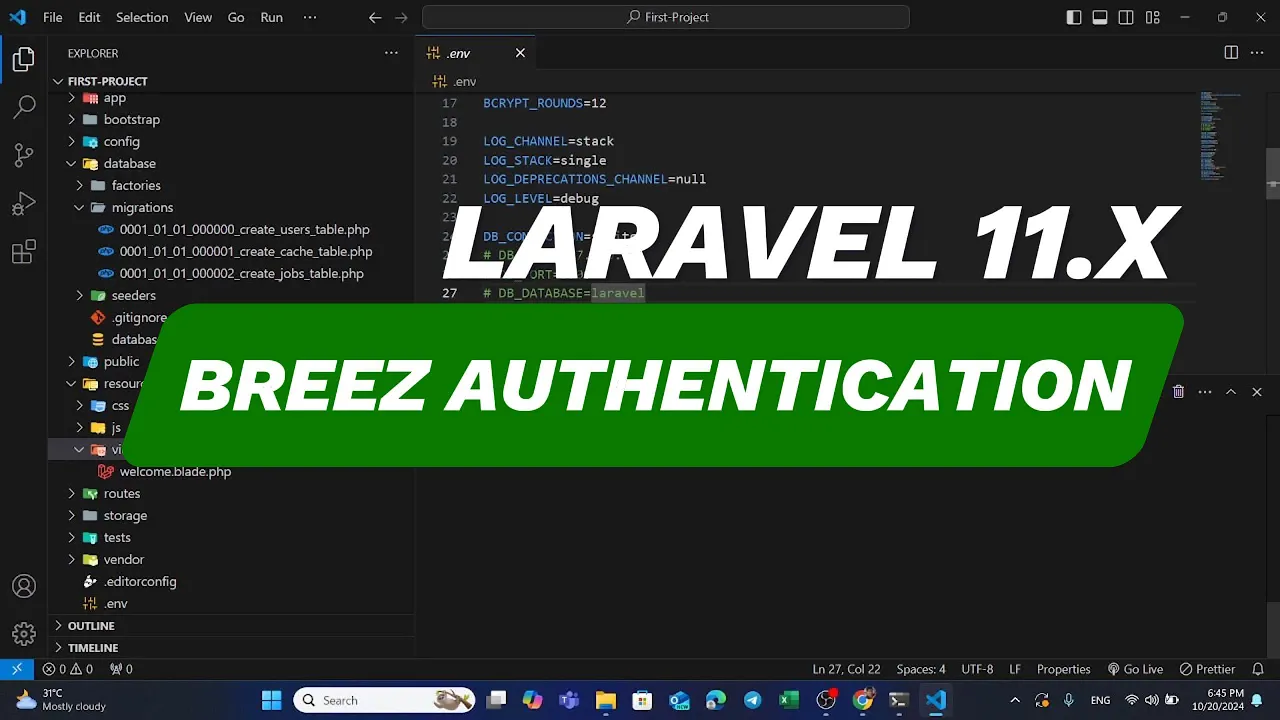Open welcome.blade.php file
The width and height of the screenshot is (1280, 720).
pyautogui.click(x=175, y=471)
